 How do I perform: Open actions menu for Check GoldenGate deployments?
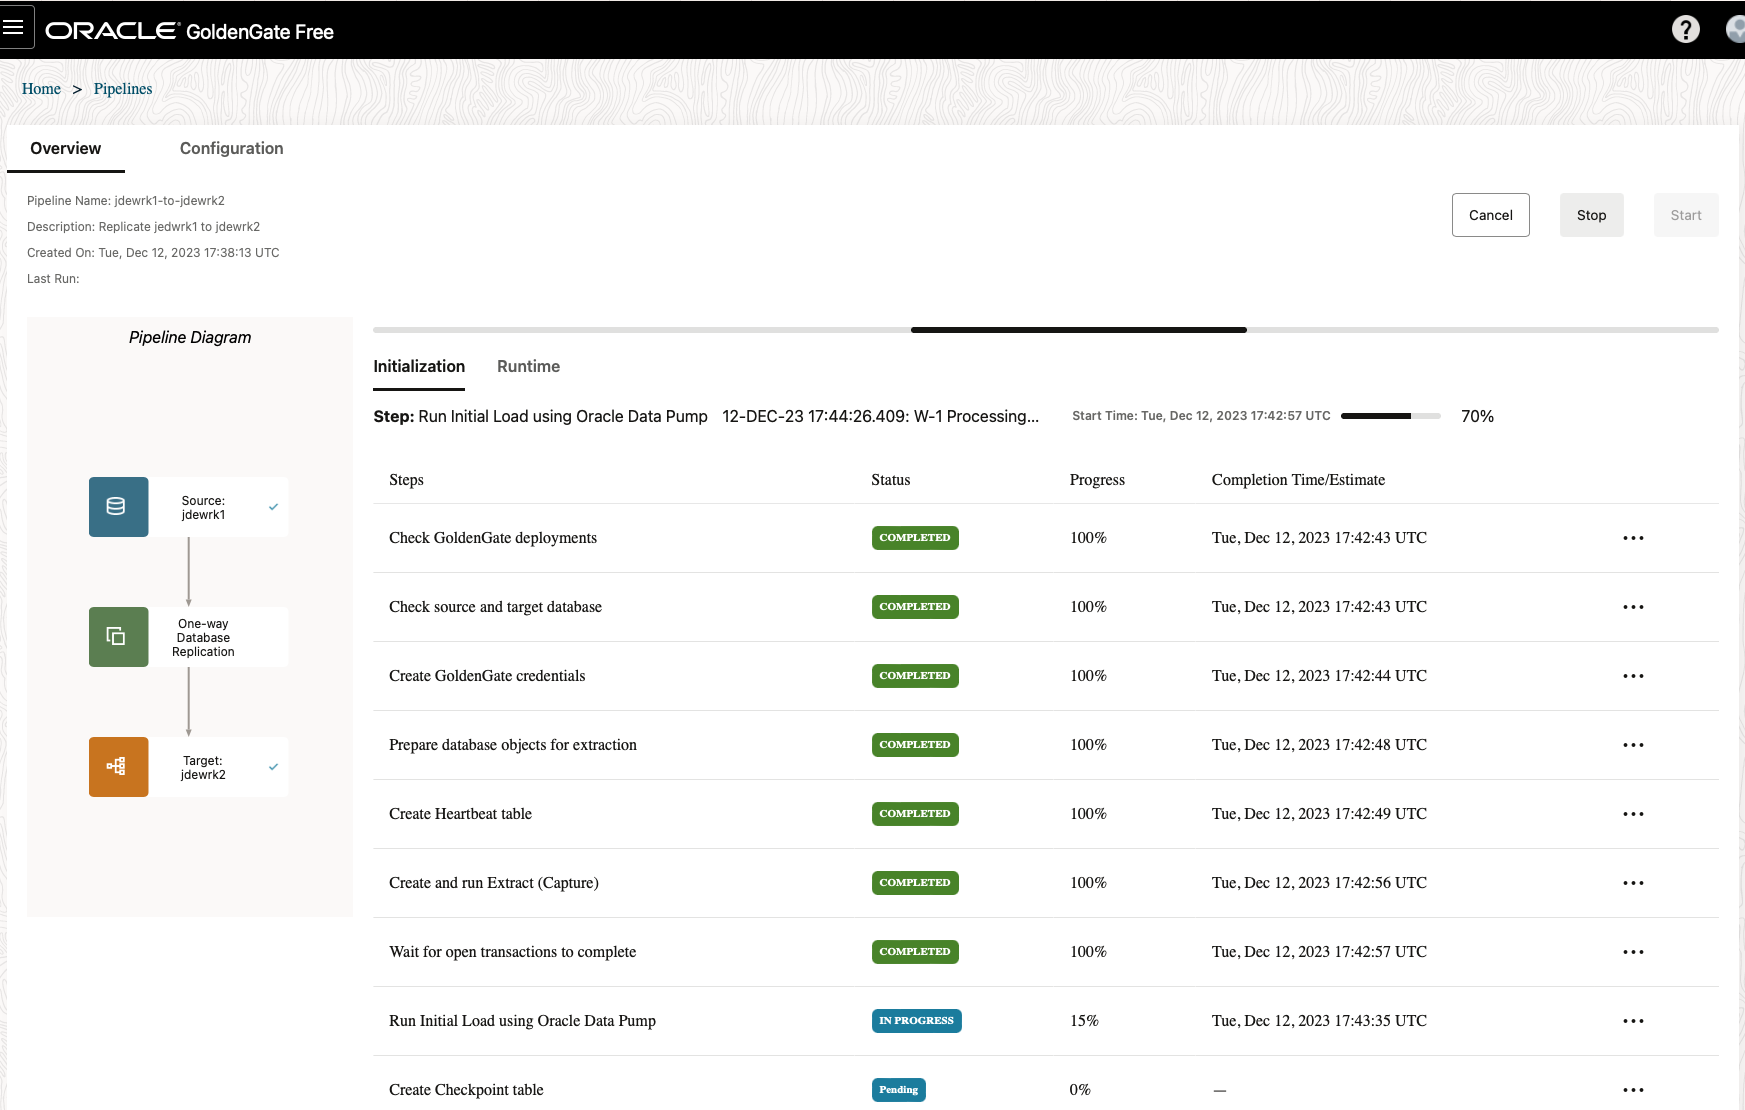(x=1633, y=538)
